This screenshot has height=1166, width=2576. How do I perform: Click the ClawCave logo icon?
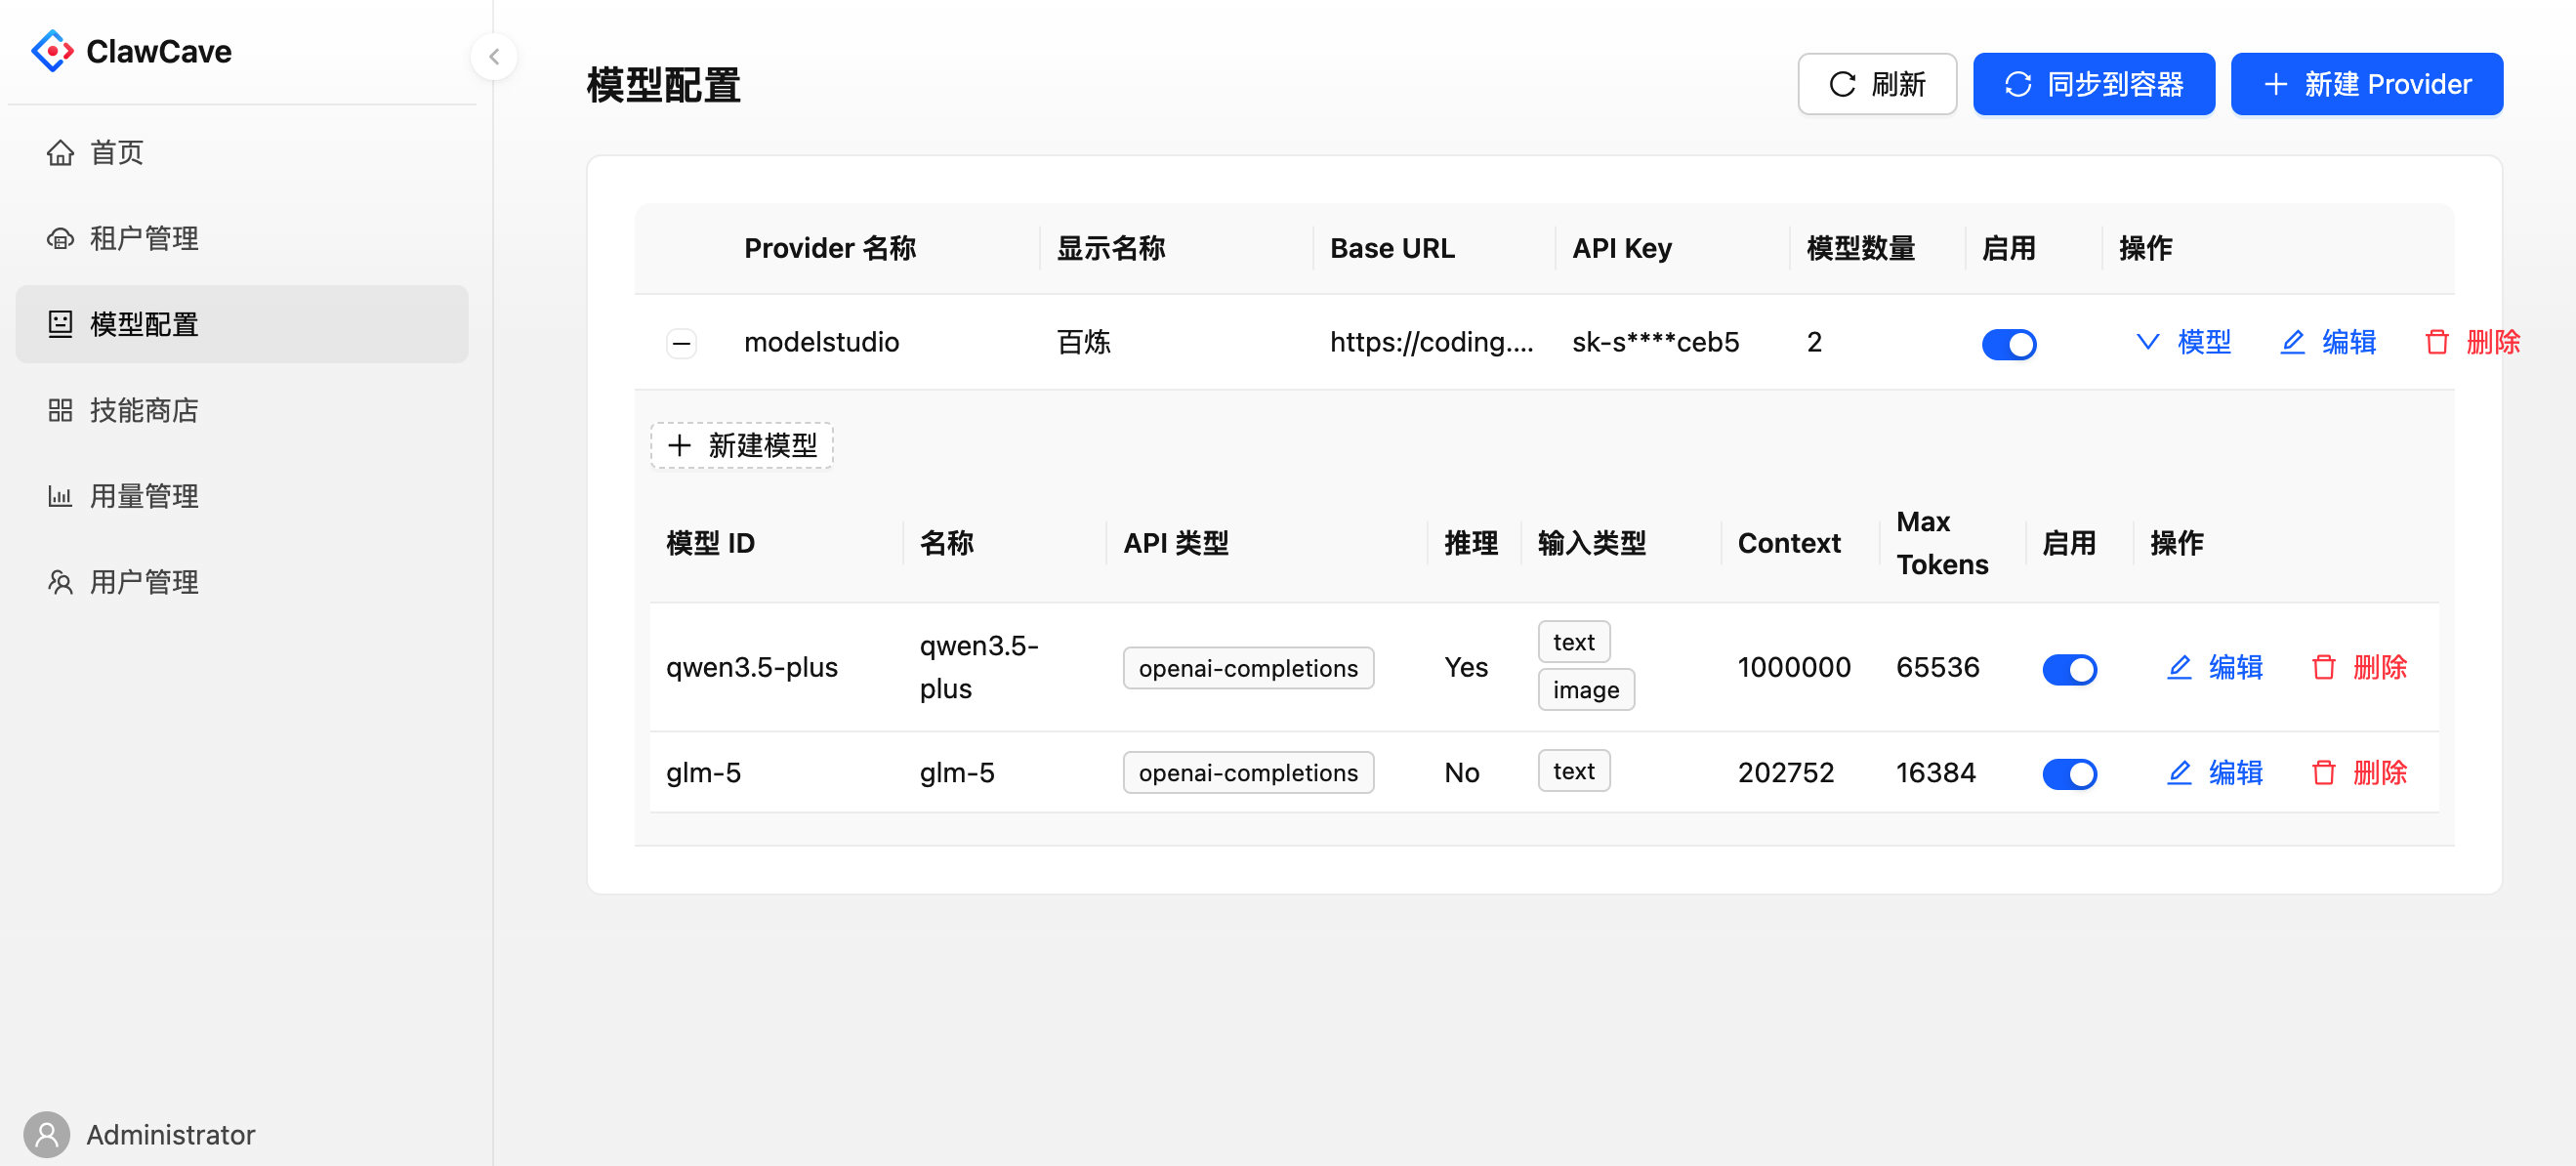click(x=53, y=49)
